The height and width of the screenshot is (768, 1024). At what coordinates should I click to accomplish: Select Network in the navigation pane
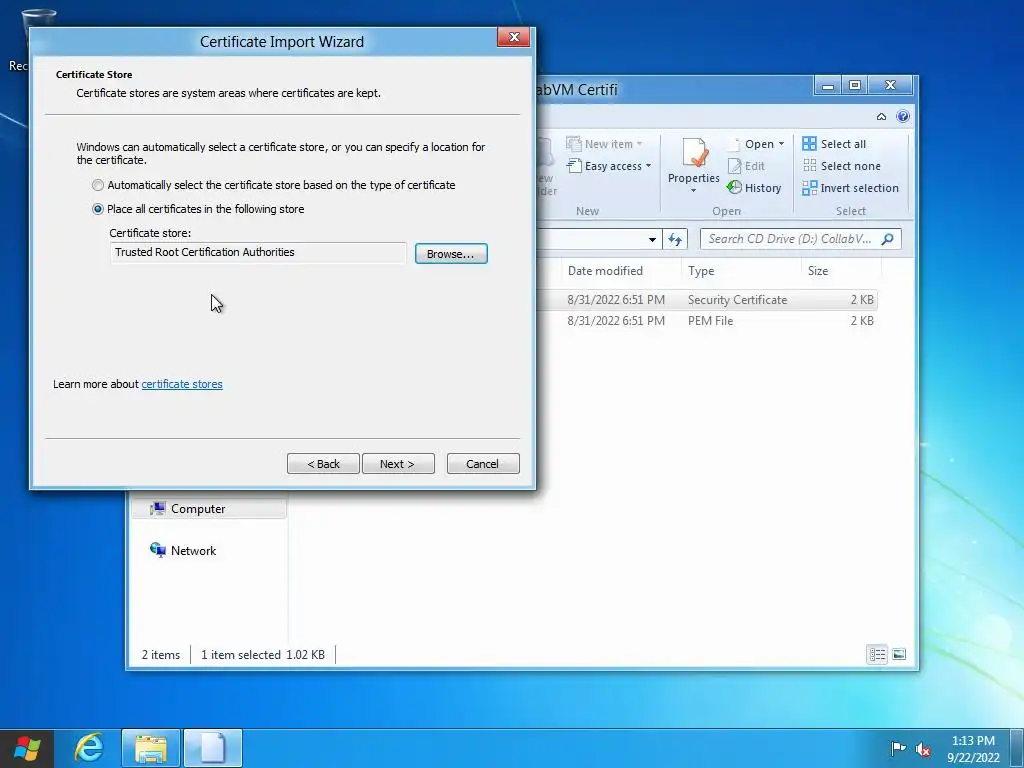[193, 551]
